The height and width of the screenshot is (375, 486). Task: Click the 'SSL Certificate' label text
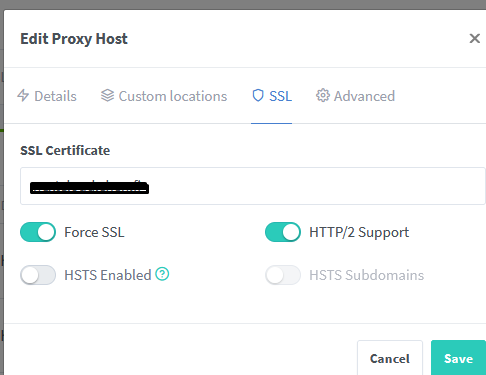click(65, 151)
